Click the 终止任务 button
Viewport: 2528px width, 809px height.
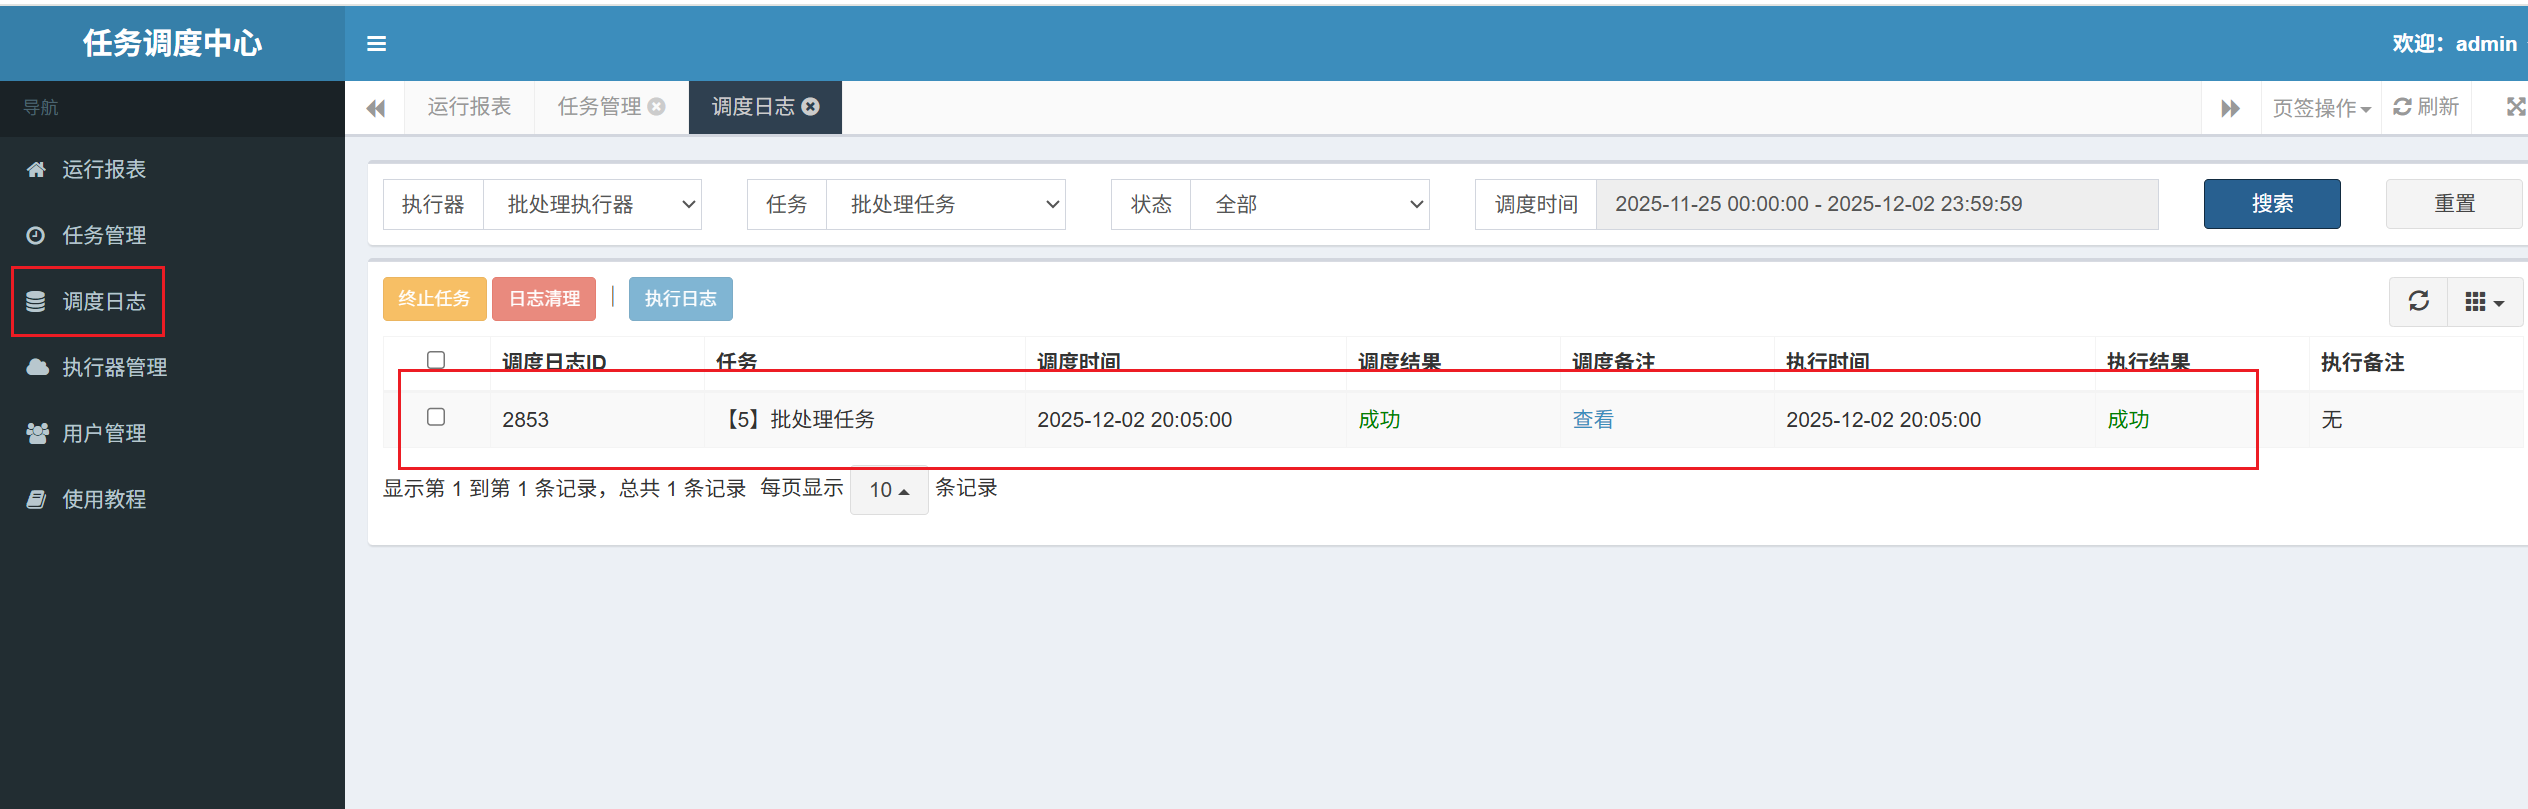434,299
